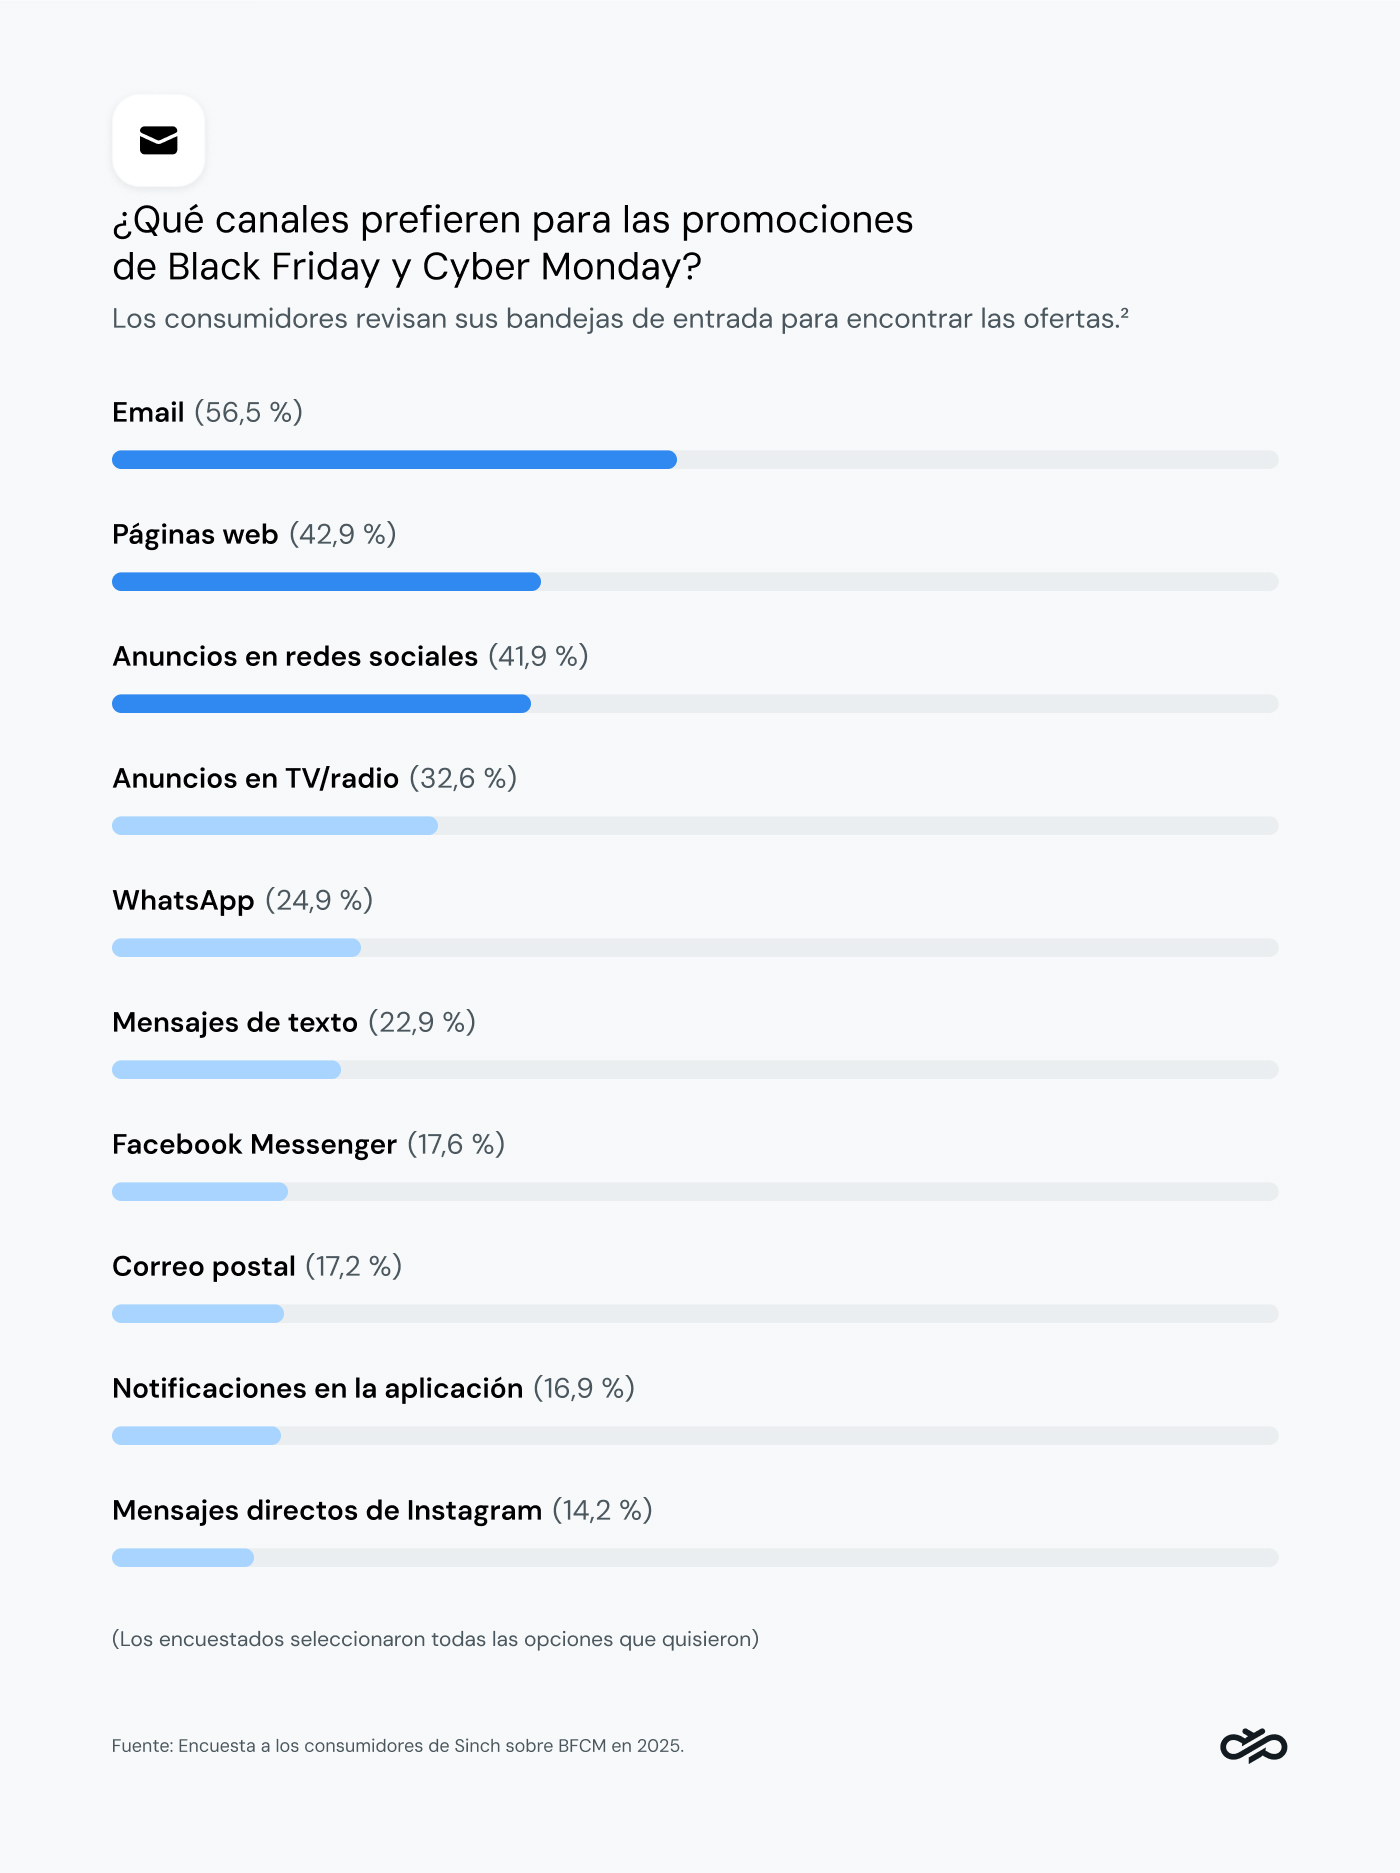Click the Sinch logo icon

pyautogui.click(x=1253, y=1746)
